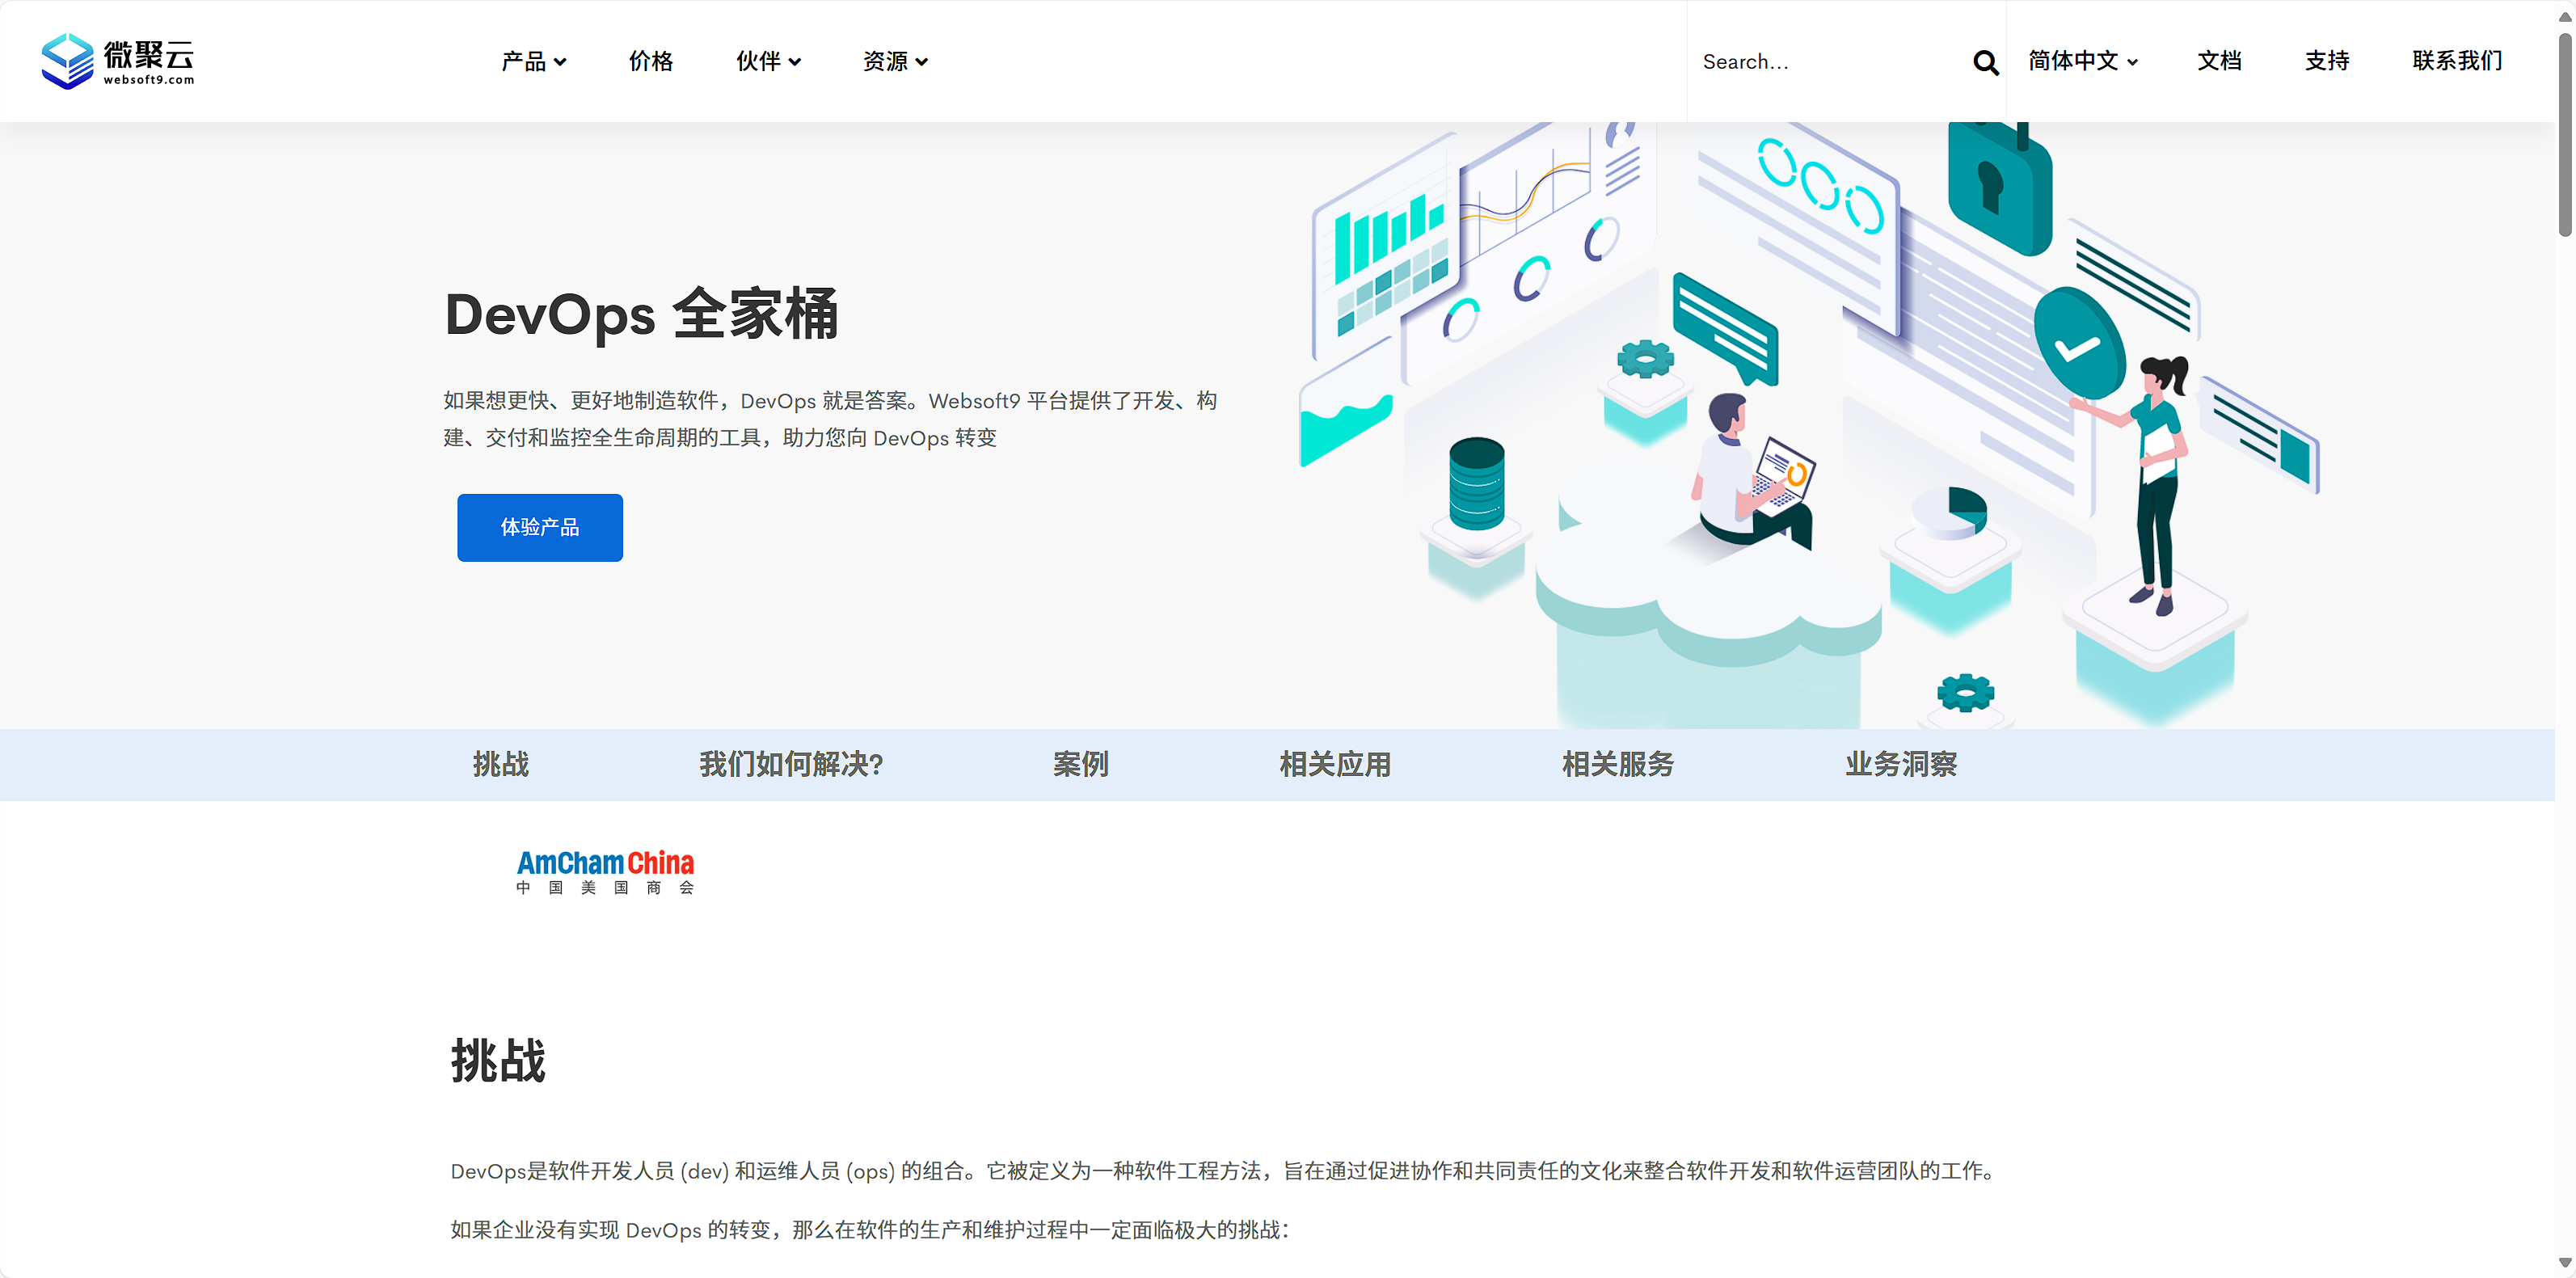Click the checkmark shield illustration icon

click(2079, 345)
